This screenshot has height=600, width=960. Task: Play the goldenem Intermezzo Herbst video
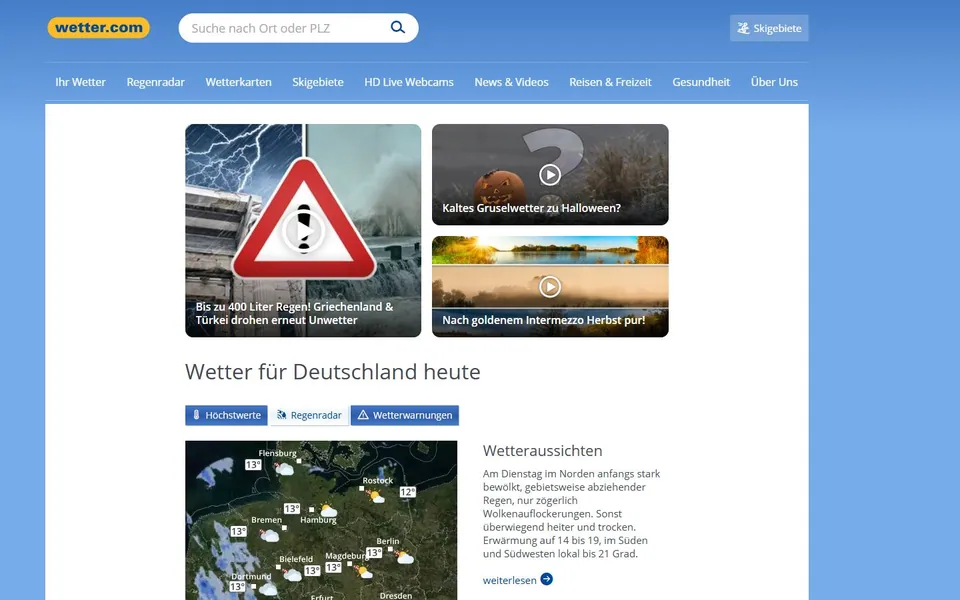click(550, 287)
